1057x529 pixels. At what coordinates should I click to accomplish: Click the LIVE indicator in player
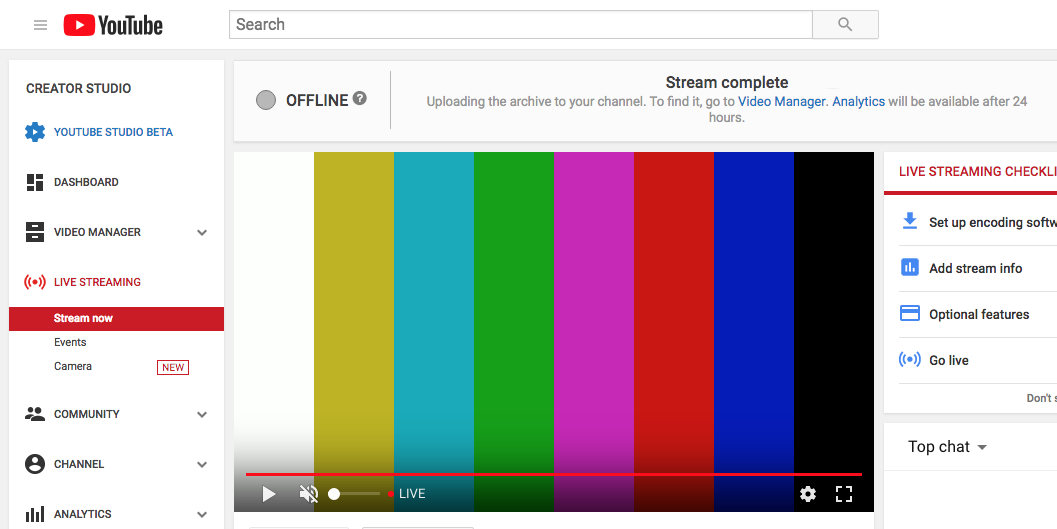coord(408,493)
